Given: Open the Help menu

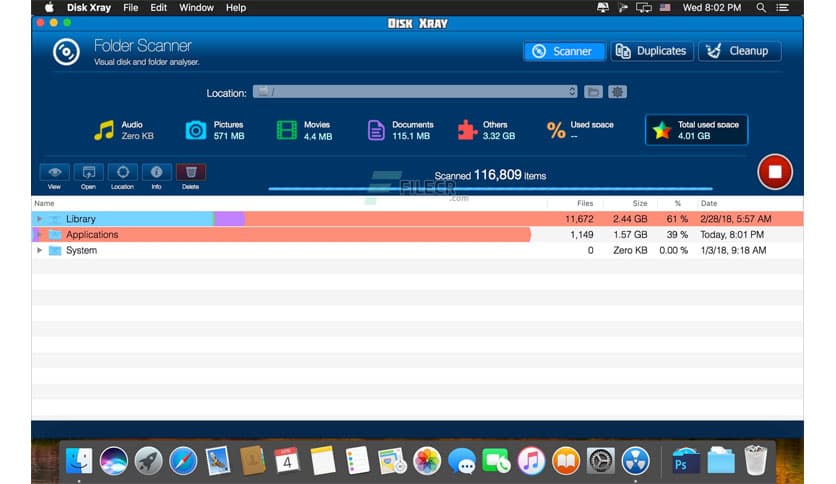Looking at the screenshot, I should 236,7.
